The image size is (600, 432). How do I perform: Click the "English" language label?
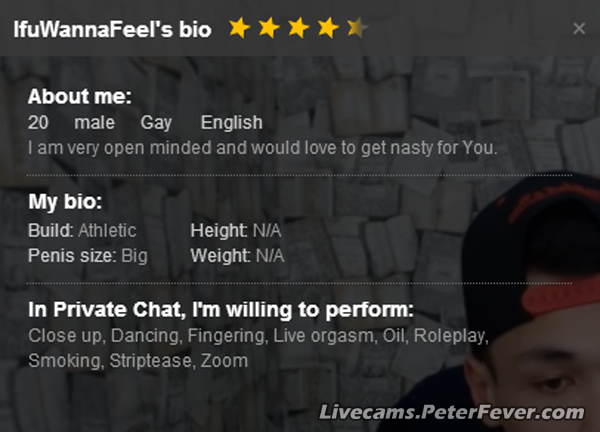[x=231, y=123]
